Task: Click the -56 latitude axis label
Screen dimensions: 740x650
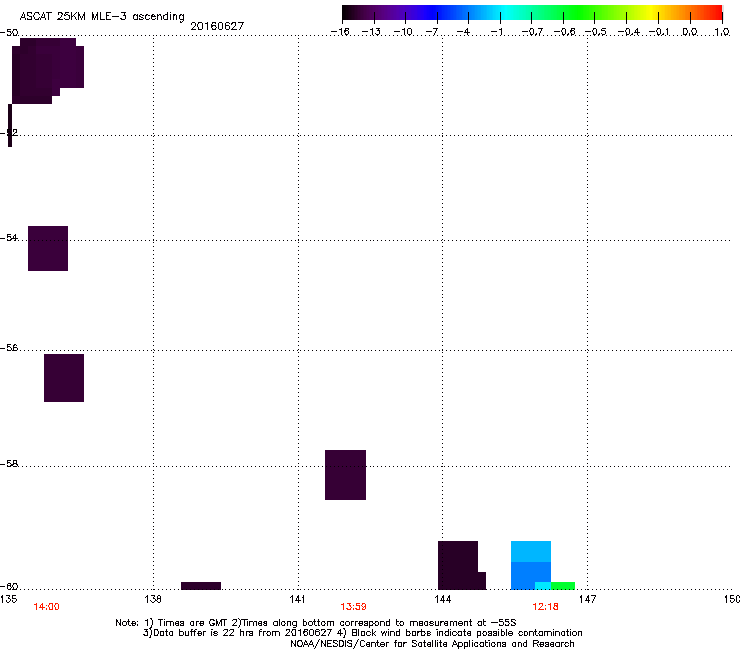Action: [x=9, y=347]
